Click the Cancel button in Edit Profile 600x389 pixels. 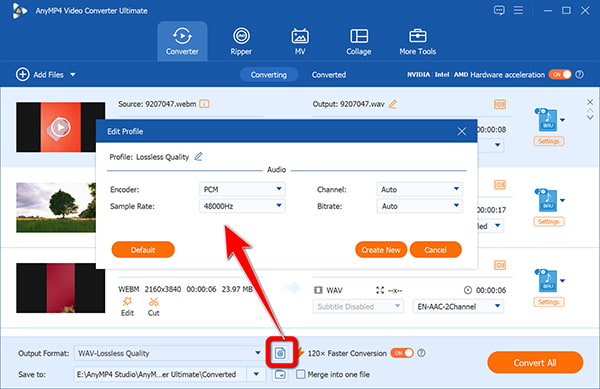click(x=435, y=250)
